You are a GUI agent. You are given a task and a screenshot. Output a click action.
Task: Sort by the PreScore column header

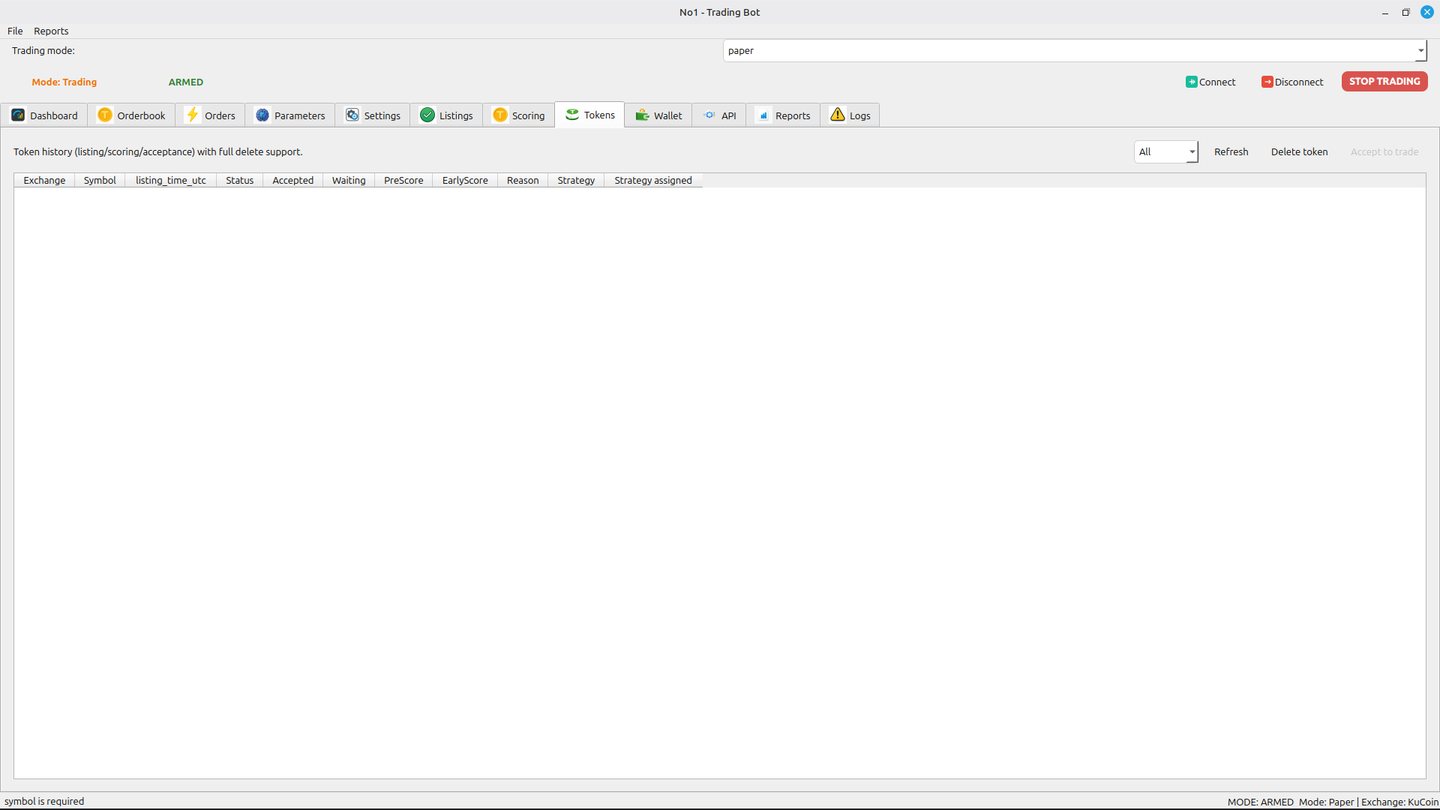tap(404, 180)
